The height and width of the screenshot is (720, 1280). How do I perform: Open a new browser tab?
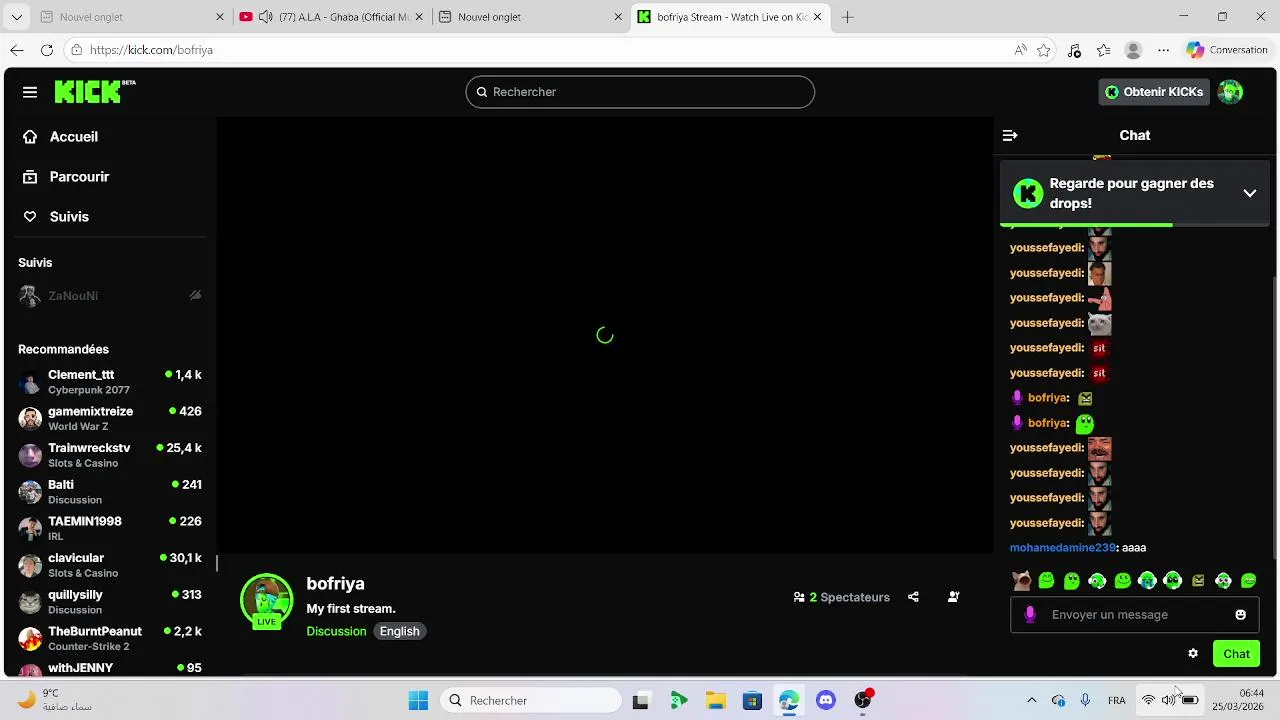[848, 17]
